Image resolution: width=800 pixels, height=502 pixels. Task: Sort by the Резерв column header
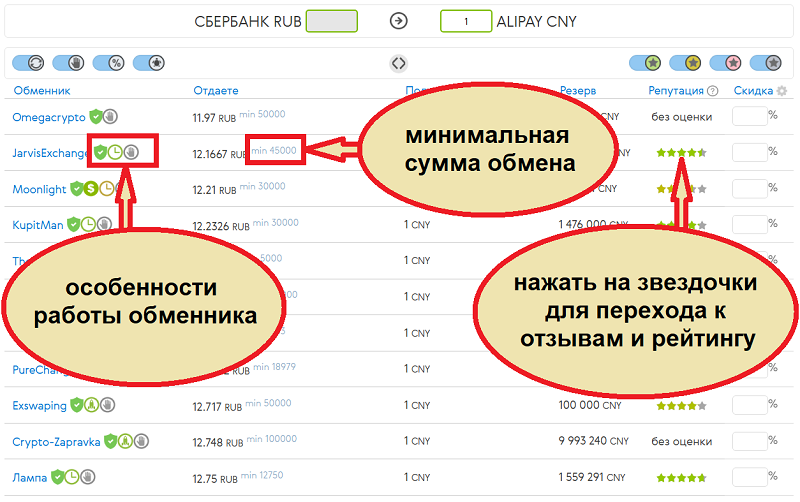pyautogui.click(x=578, y=91)
